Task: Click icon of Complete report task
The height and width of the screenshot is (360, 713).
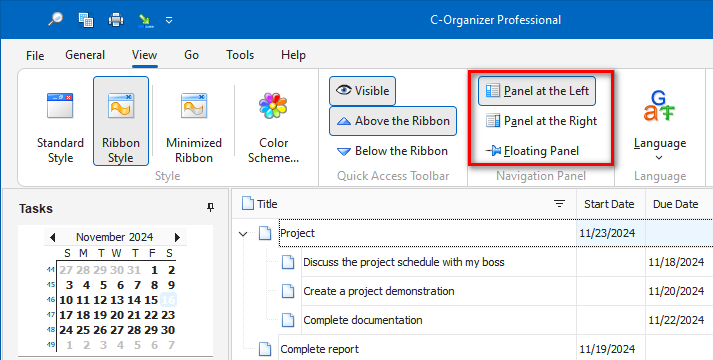Action: [265, 350]
